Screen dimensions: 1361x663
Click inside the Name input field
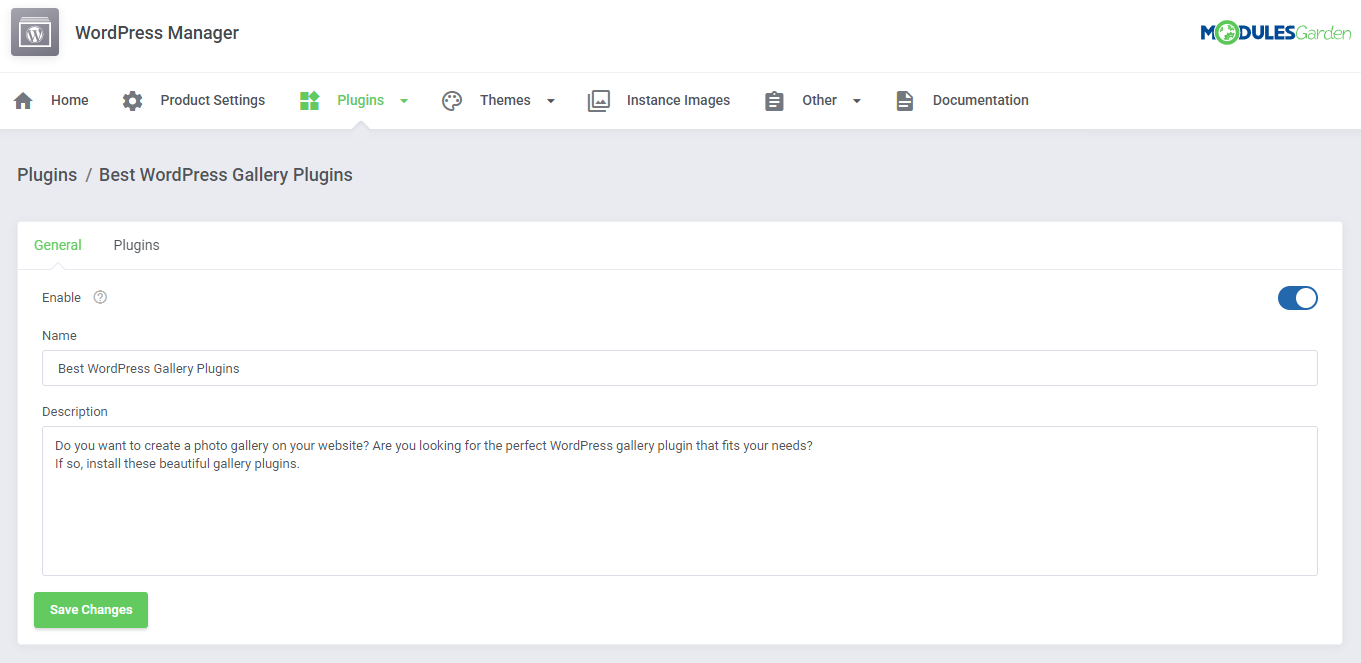point(680,368)
